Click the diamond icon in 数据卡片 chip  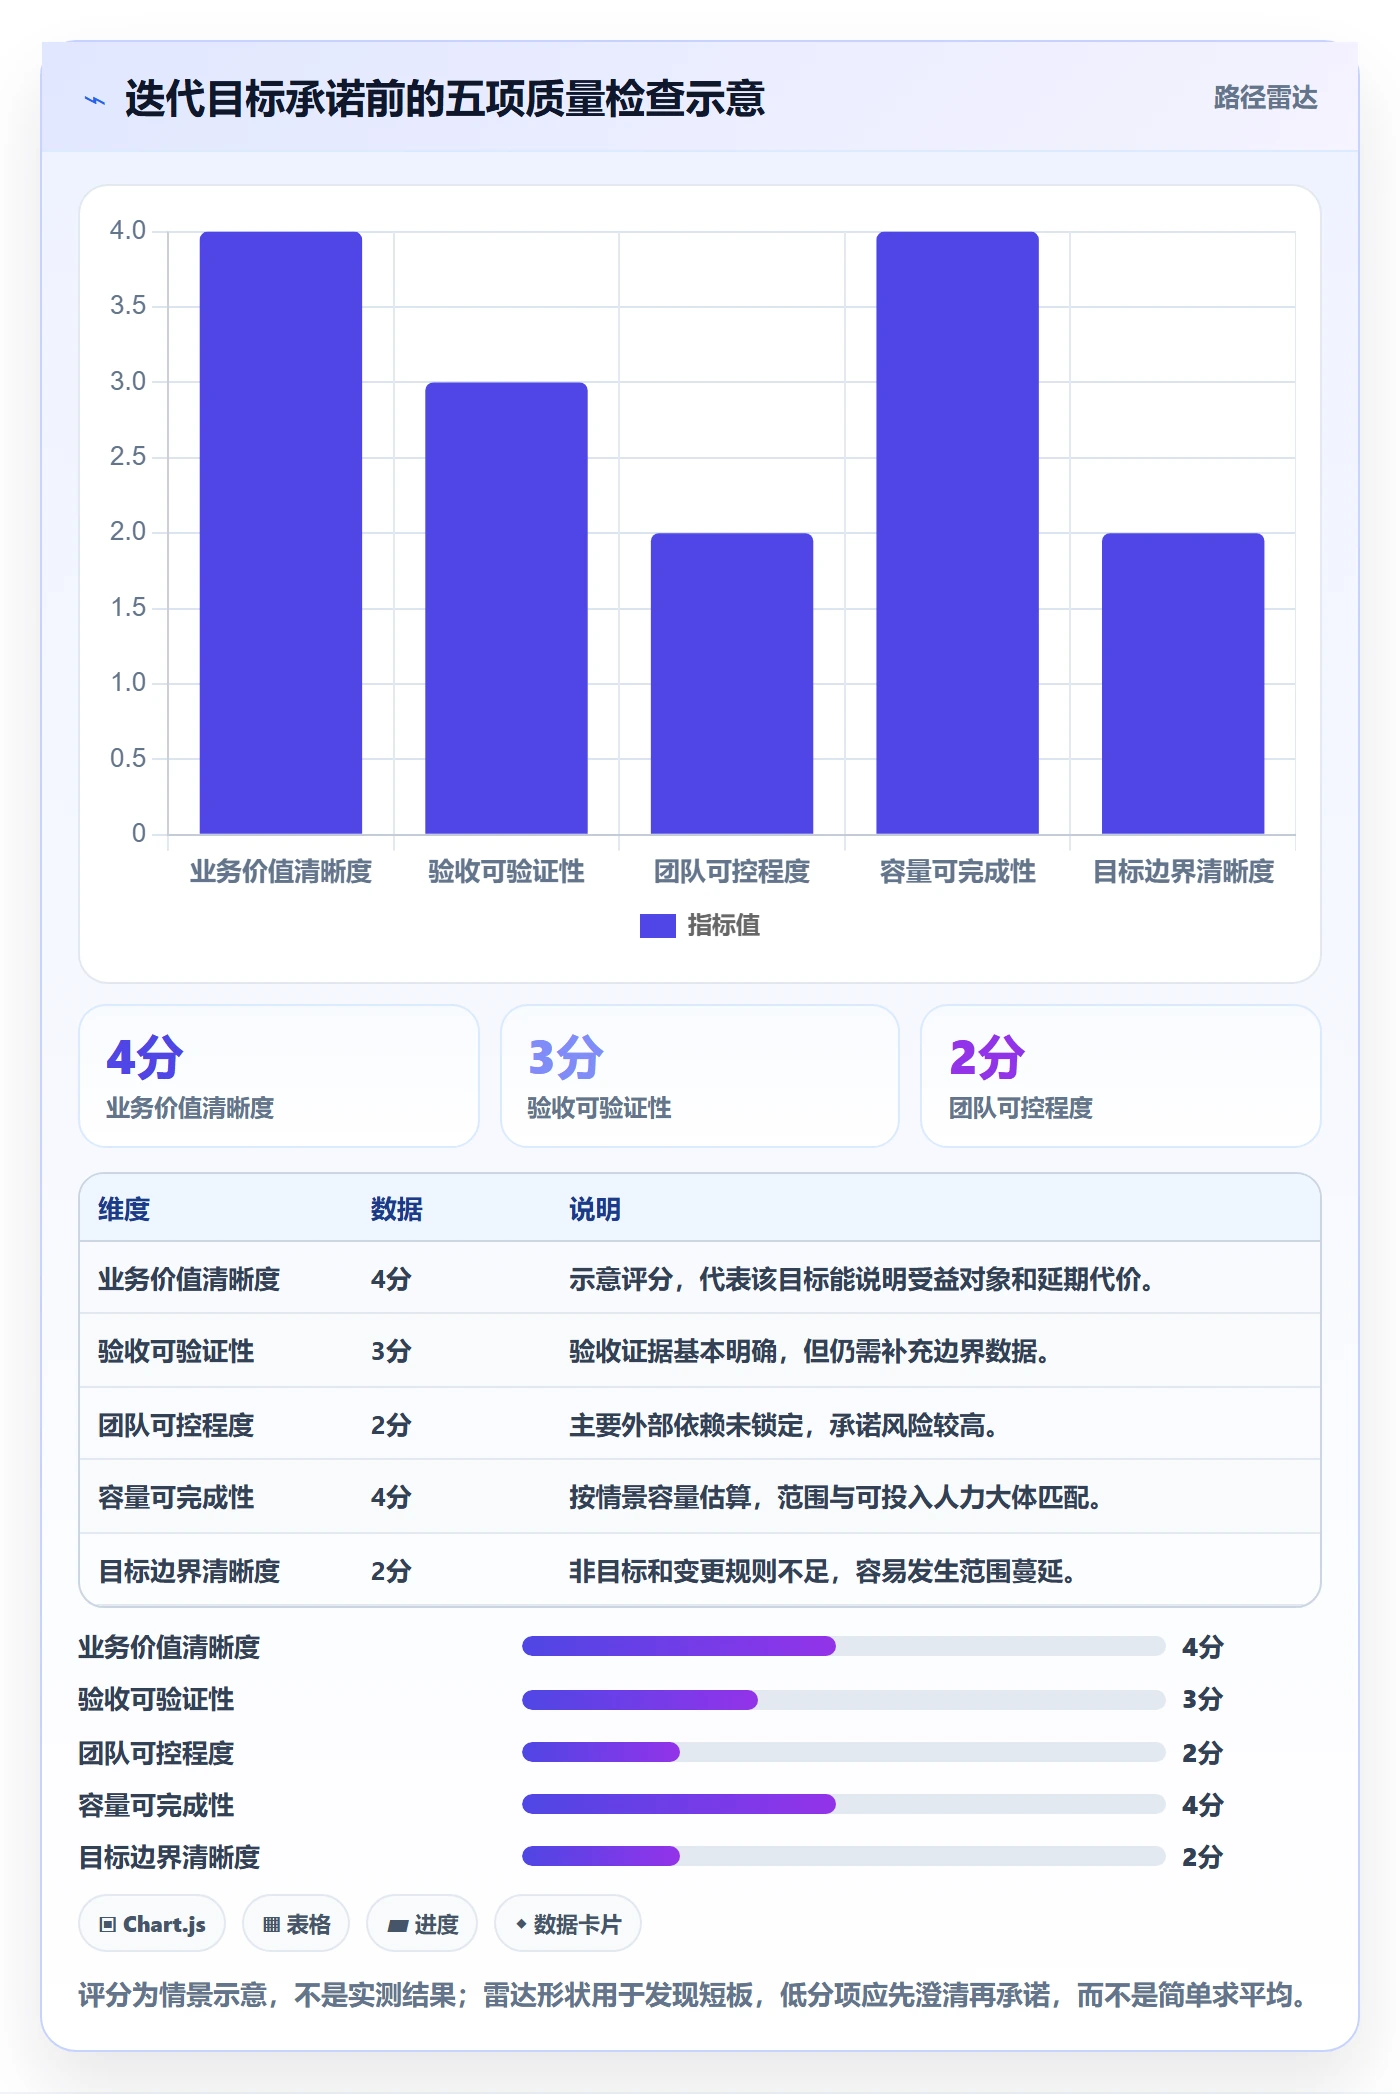[521, 1924]
